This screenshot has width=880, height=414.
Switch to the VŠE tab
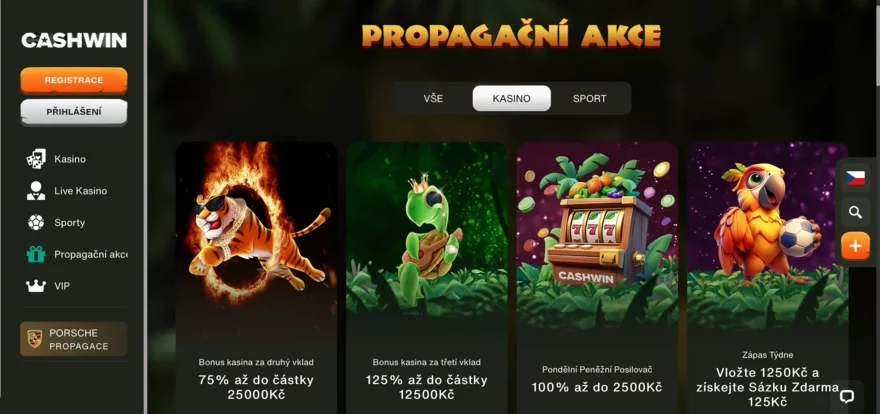pyautogui.click(x=433, y=99)
